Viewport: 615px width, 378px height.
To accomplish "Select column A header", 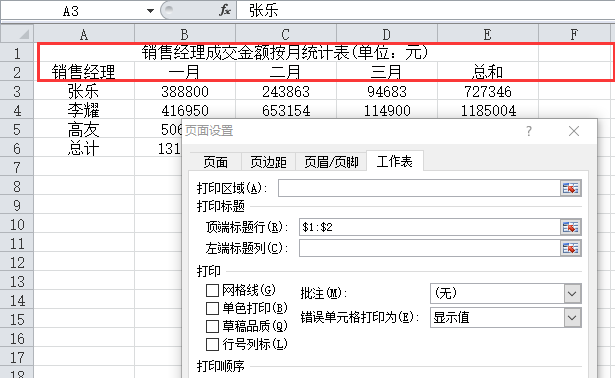I will (x=84, y=34).
